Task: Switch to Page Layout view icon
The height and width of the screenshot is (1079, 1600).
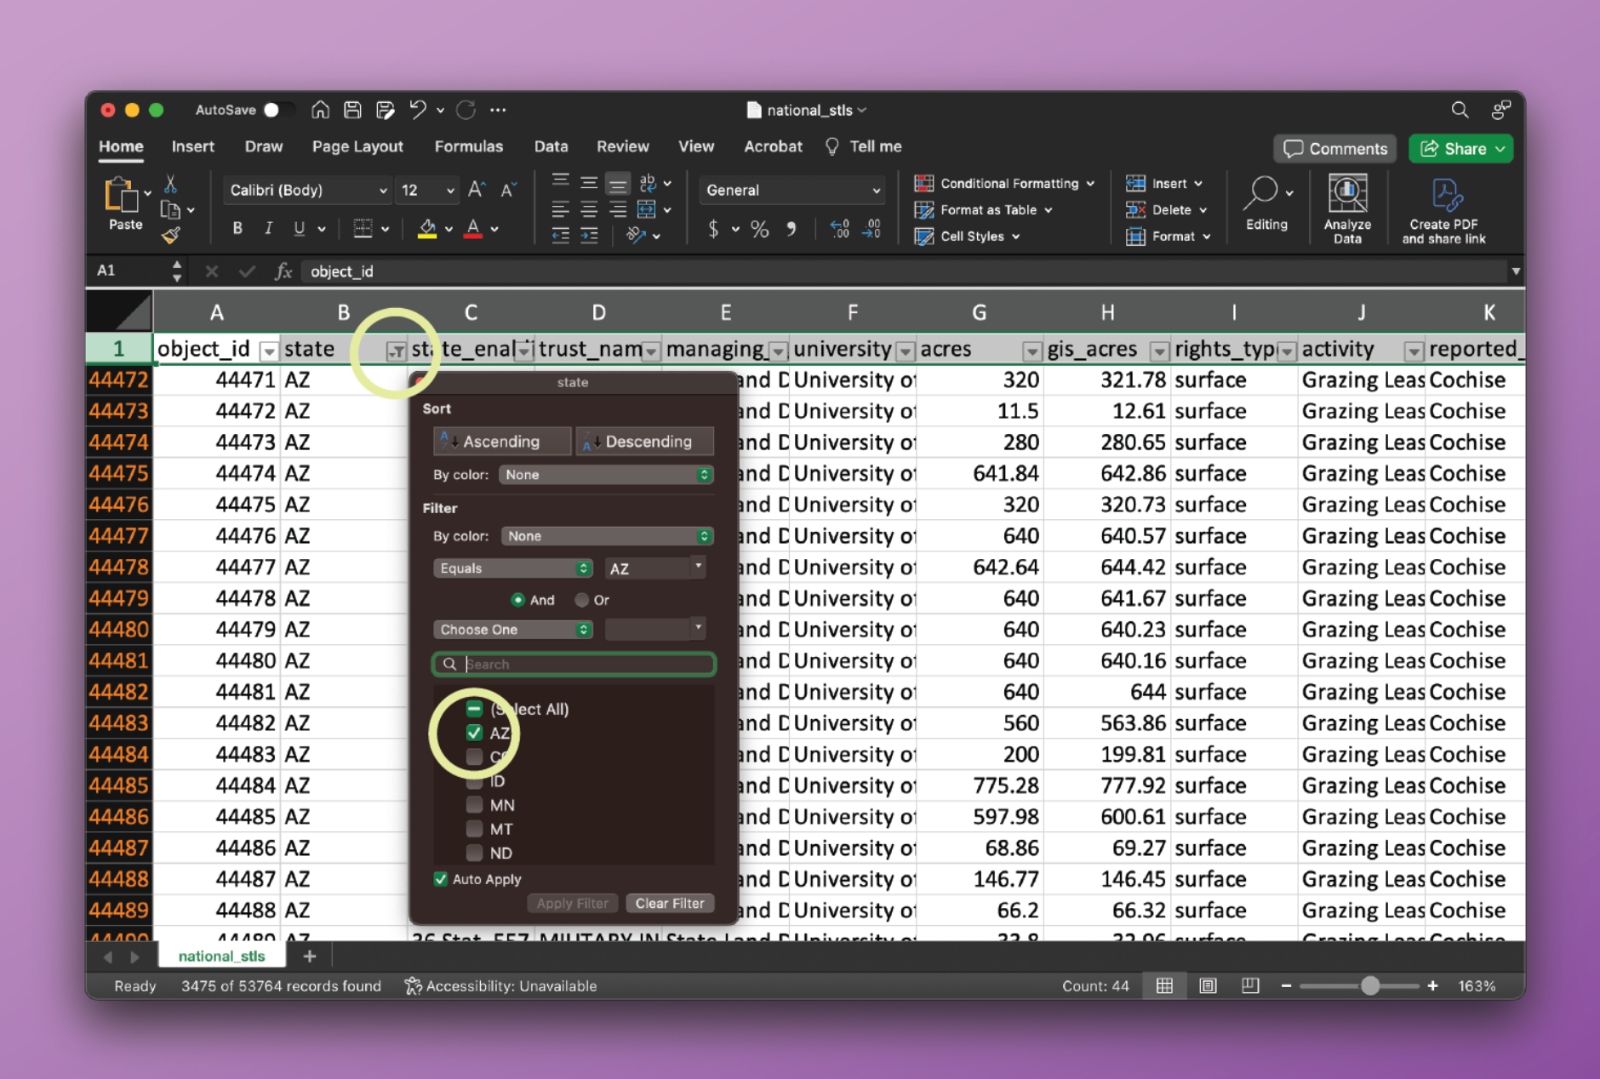Action: point(1208,986)
